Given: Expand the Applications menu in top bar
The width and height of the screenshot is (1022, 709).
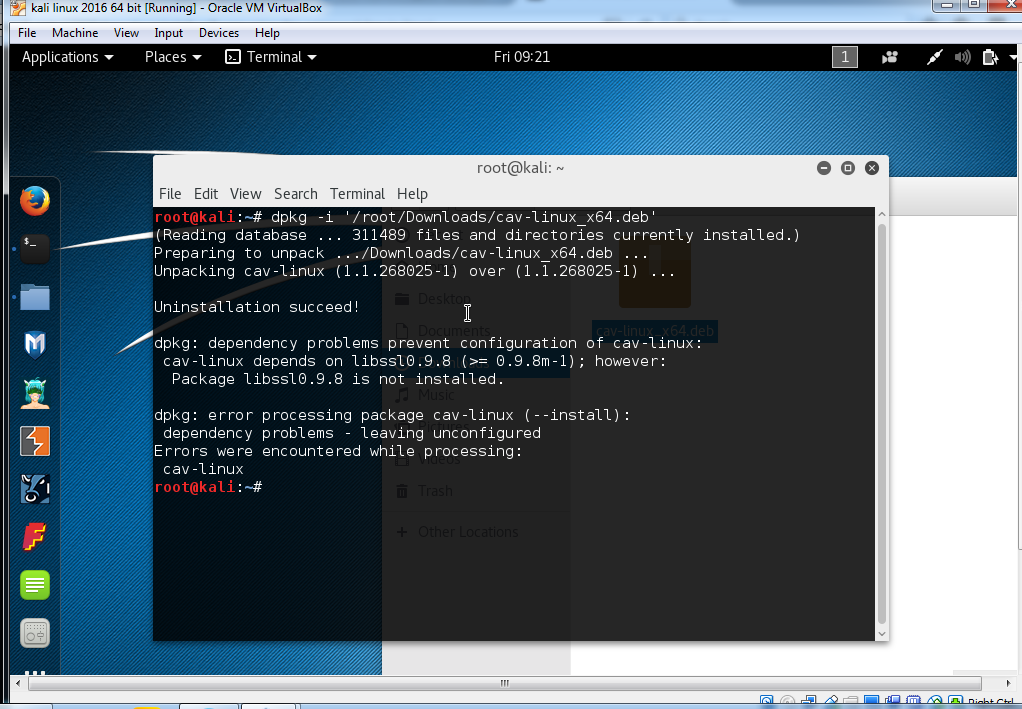Looking at the screenshot, I should [68, 57].
